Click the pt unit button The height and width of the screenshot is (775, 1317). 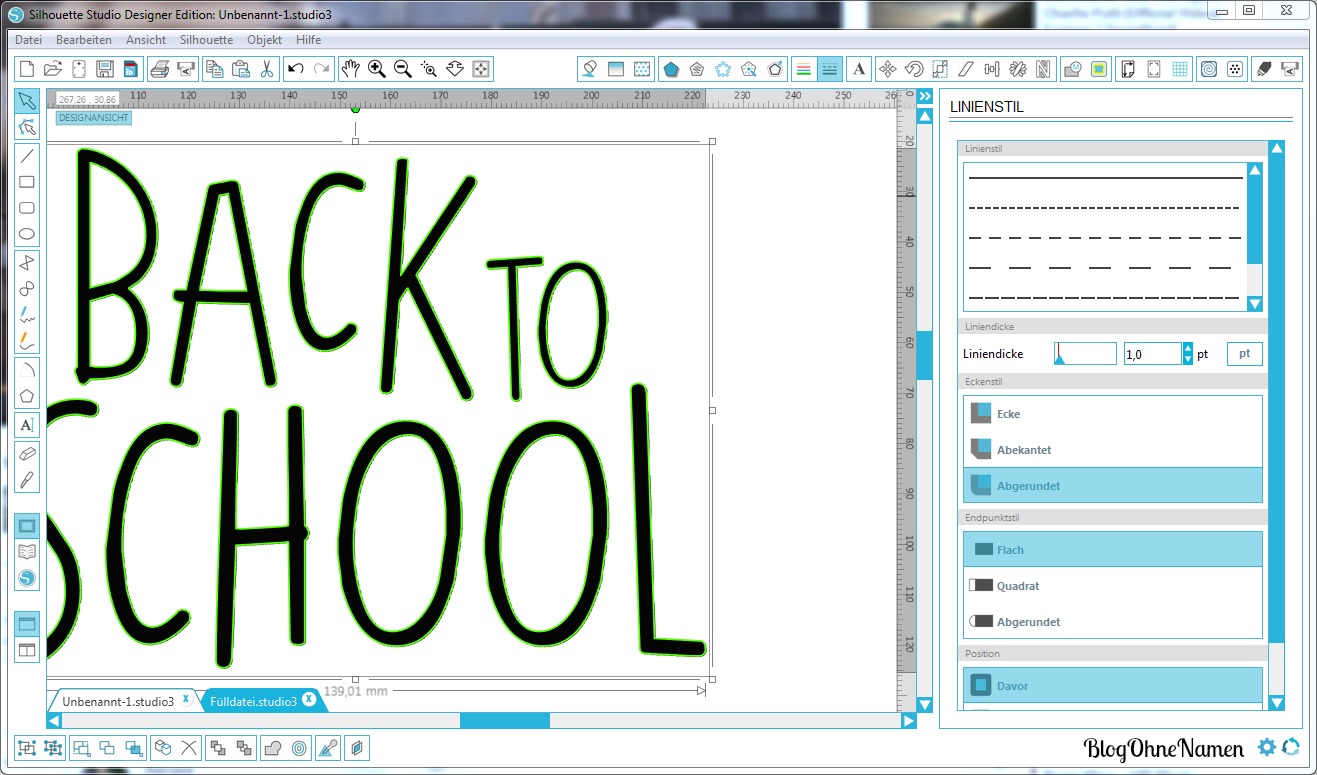point(1244,353)
